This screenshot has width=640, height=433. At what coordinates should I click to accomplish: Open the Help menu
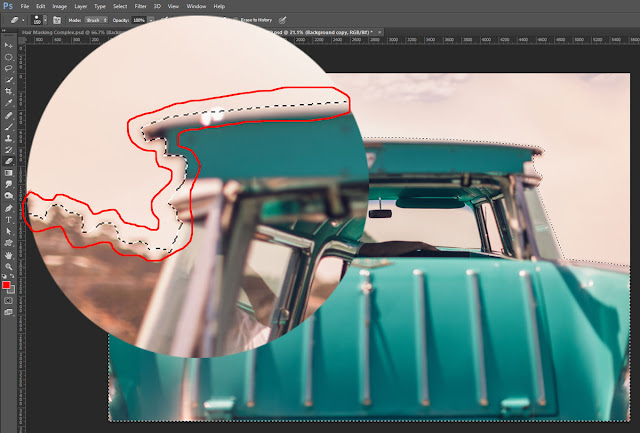[x=219, y=7]
